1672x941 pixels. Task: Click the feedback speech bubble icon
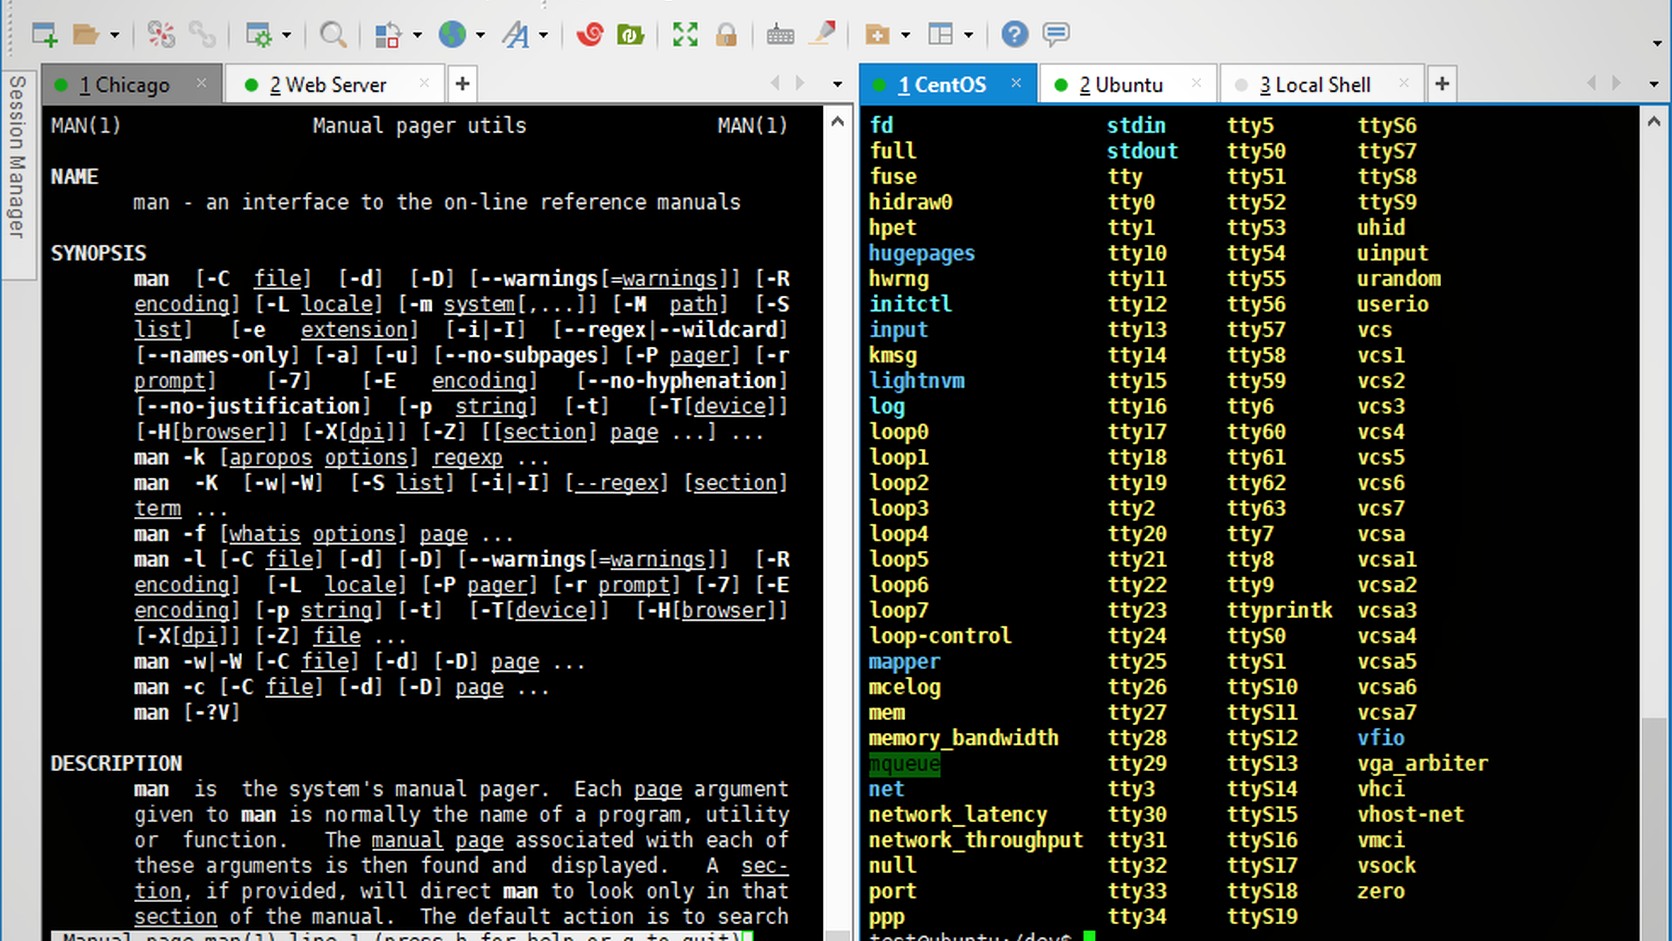click(x=1056, y=35)
